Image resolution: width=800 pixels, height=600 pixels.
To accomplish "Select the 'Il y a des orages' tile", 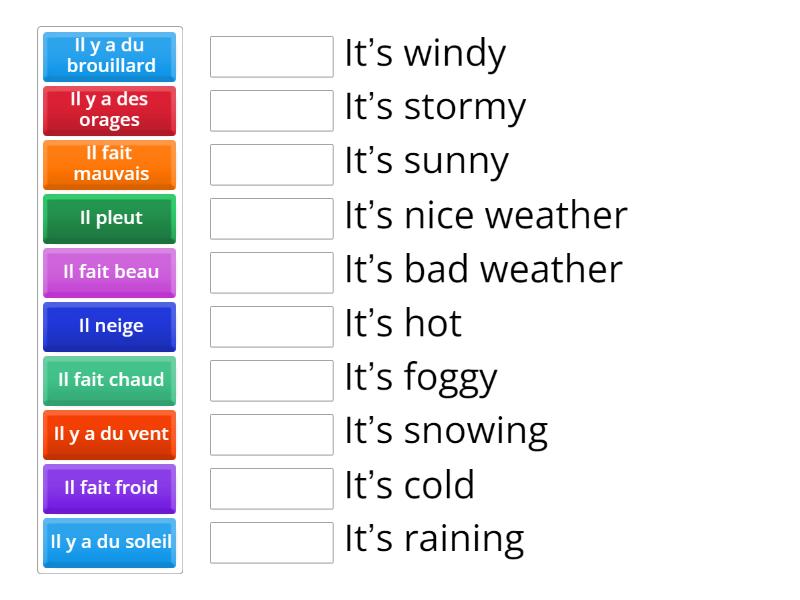I will [x=108, y=111].
